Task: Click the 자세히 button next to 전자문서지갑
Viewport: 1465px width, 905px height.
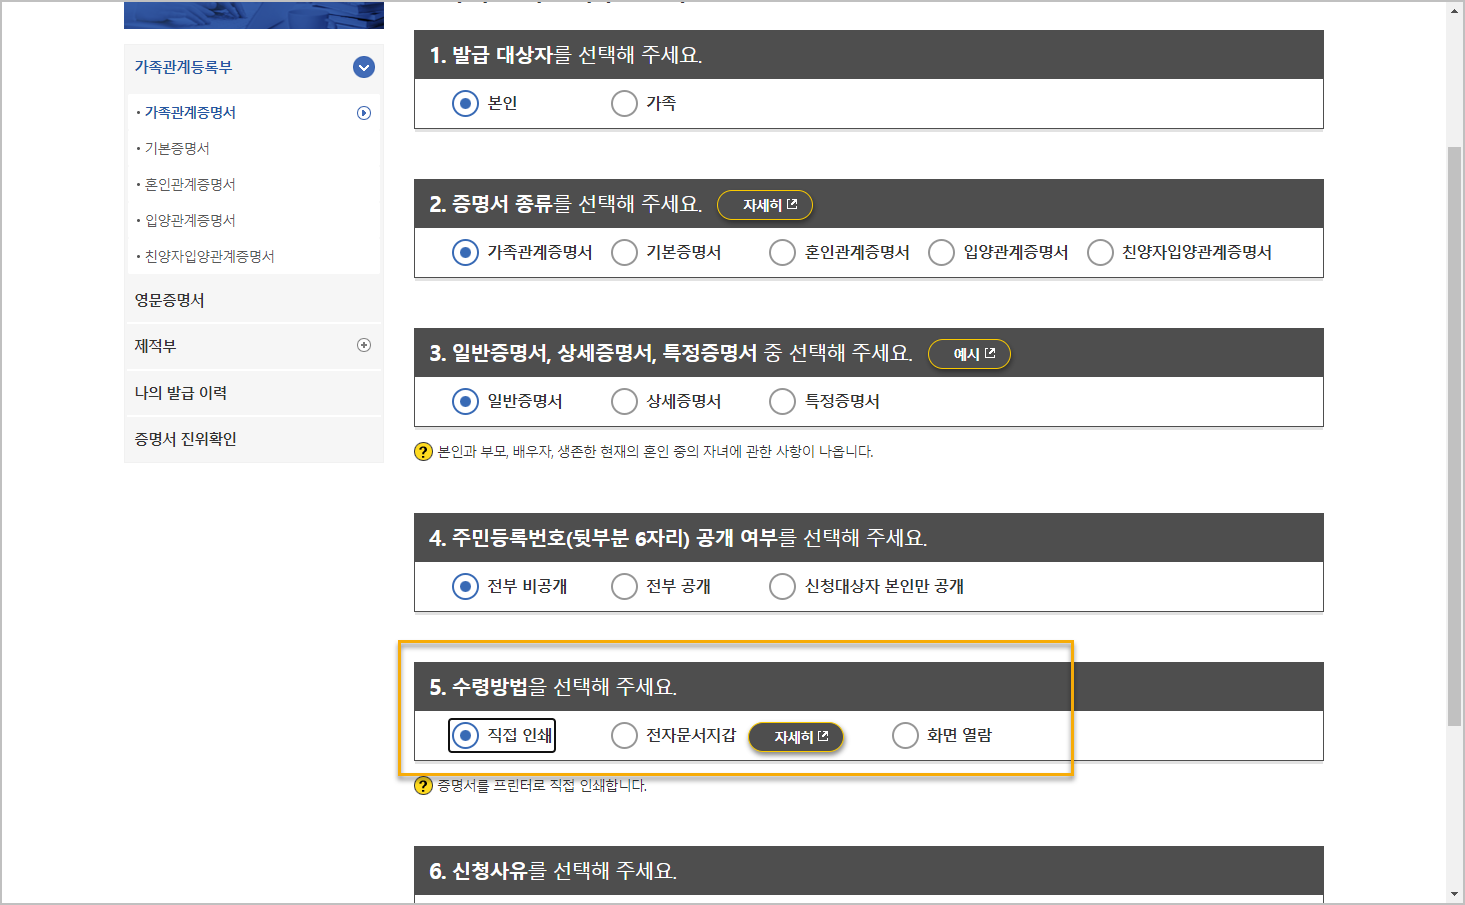Action: tap(796, 735)
